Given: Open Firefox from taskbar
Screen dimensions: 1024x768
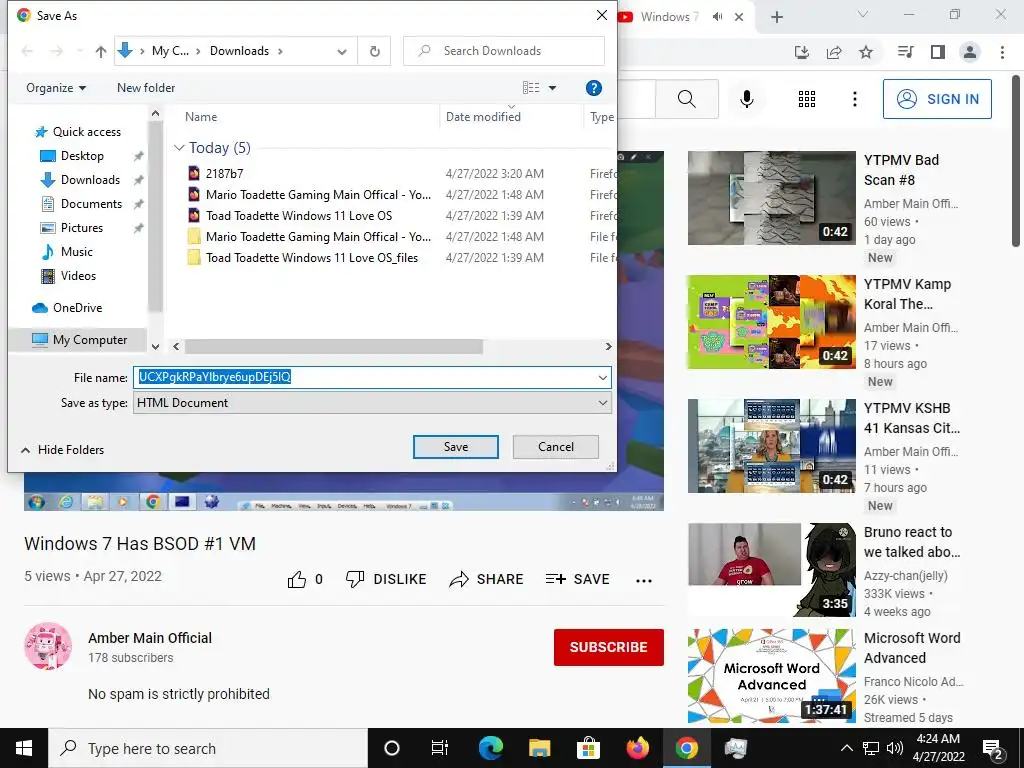Looking at the screenshot, I should 637,748.
